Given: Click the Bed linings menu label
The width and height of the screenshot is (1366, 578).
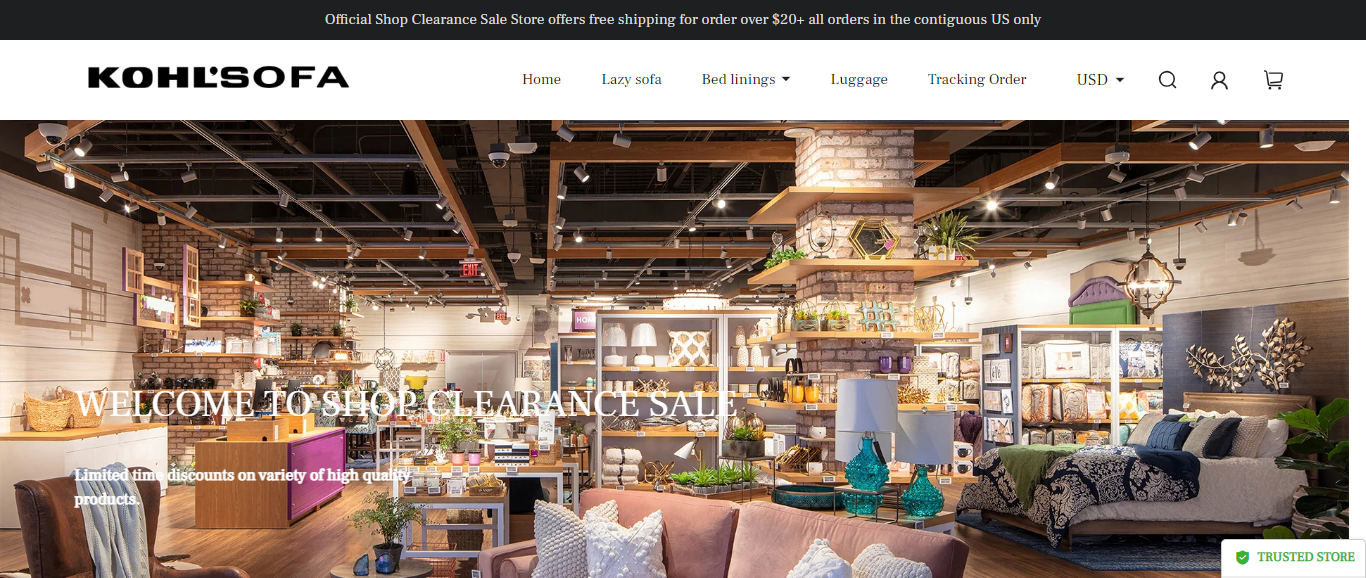Looking at the screenshot, I should point(738,80).
